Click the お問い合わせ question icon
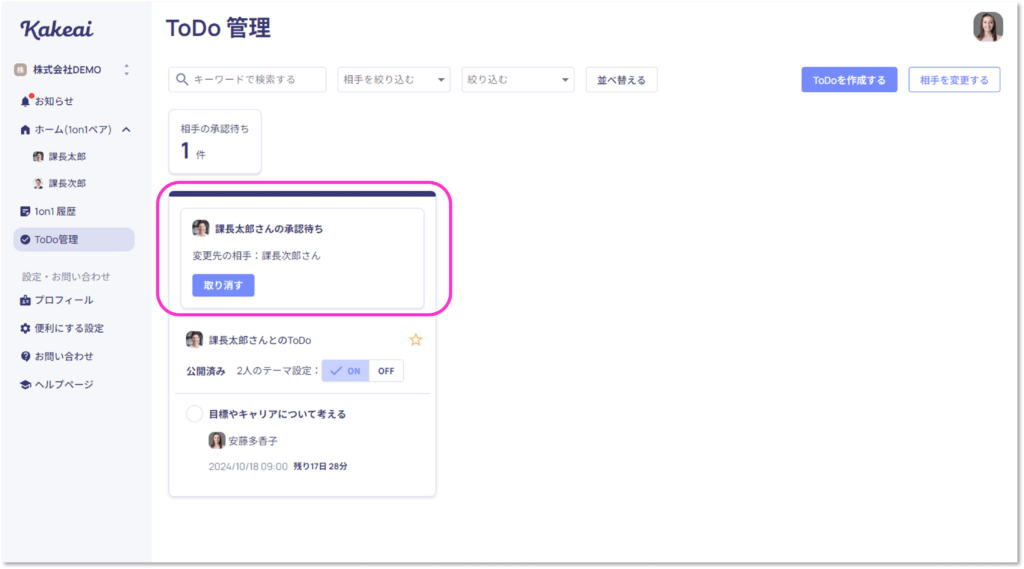Image resolution: width=1024 pixels, height=569 pixels. 25,357
